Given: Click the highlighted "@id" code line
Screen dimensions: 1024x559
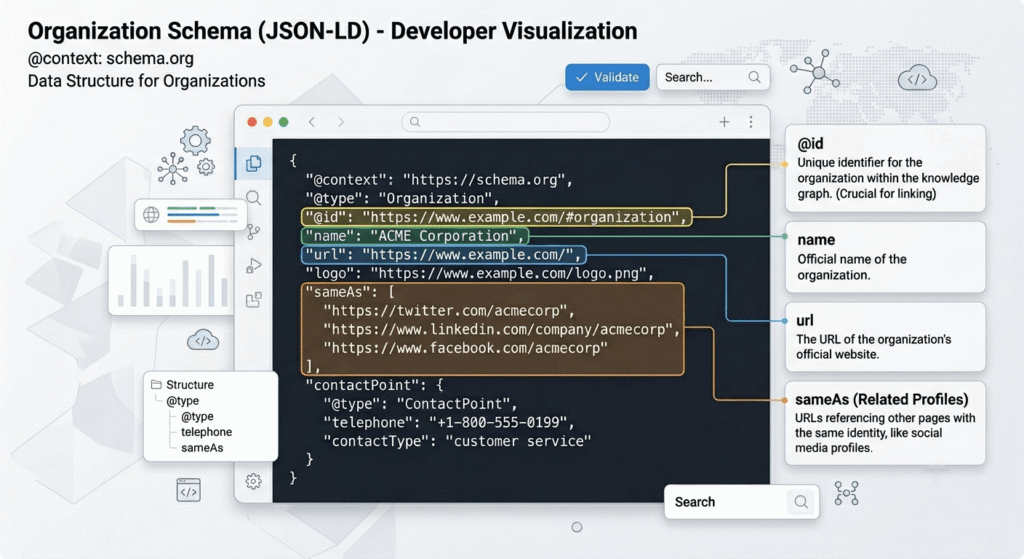Looking at the screenshot, I should click(496, 217).
